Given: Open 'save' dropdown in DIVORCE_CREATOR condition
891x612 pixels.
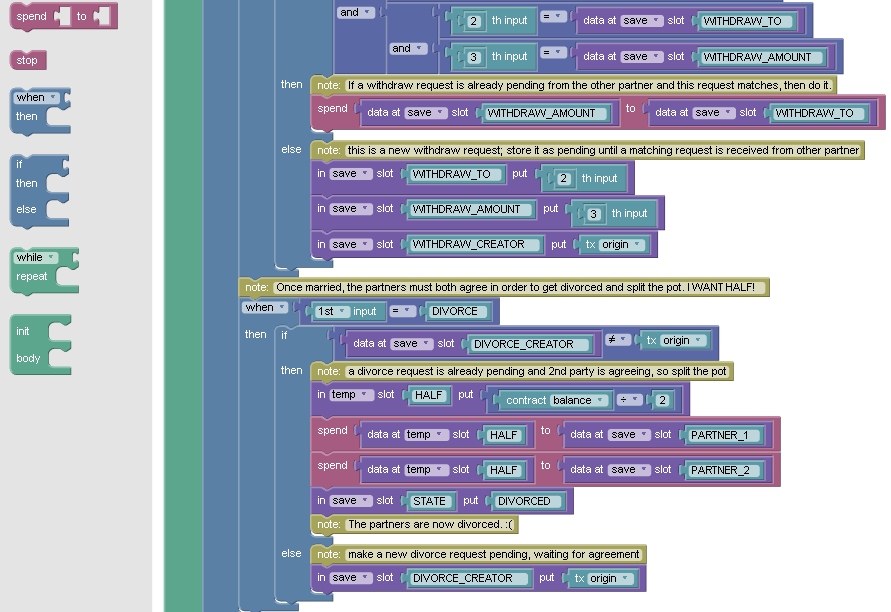Looking at the screenshot, I should pos(411,343).
